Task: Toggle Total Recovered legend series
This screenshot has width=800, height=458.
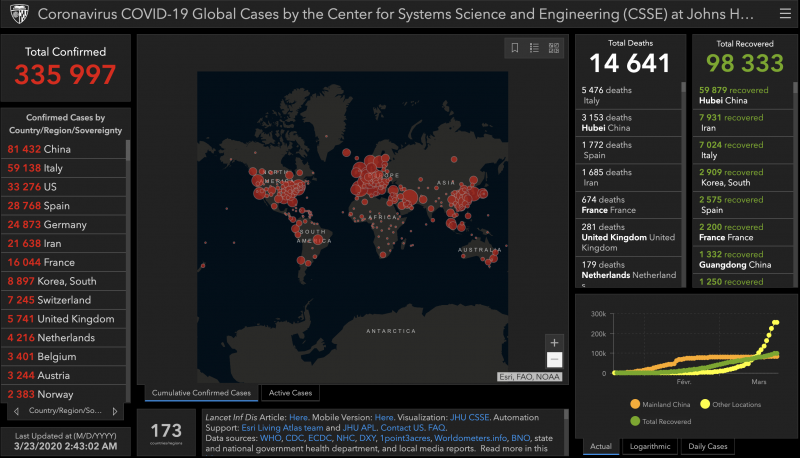Action: (x=661, y=421)
